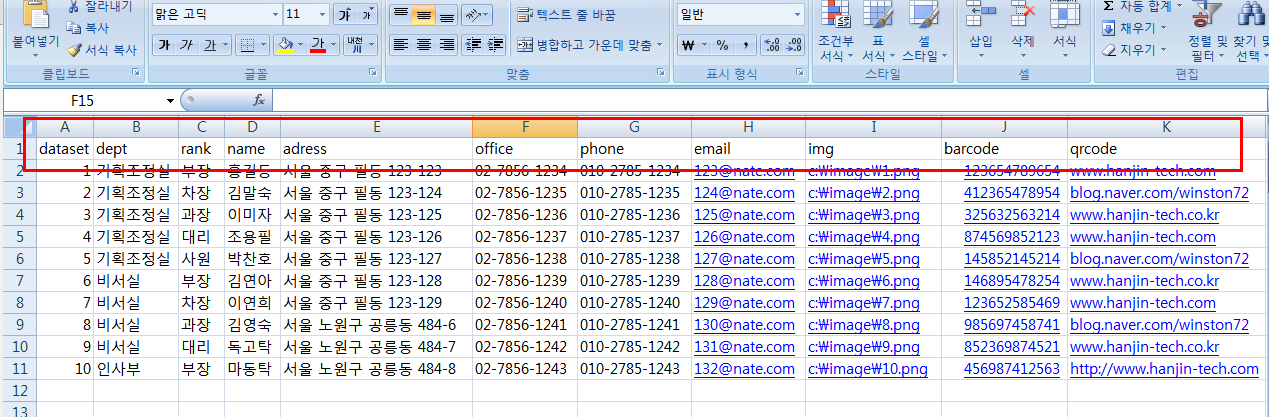This screenshot has height=417, width=1269.
Task: Click the bold (가) formatting button
Action: click(163, 45)
